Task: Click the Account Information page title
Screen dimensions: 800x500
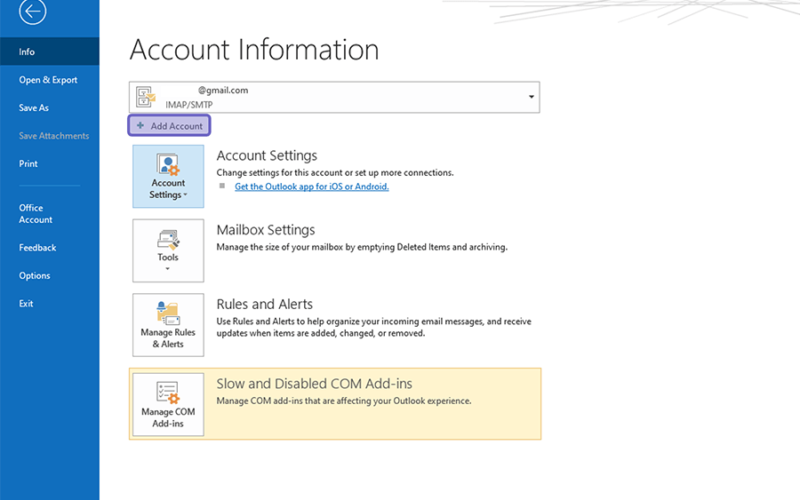Action: tap(254, 49)
